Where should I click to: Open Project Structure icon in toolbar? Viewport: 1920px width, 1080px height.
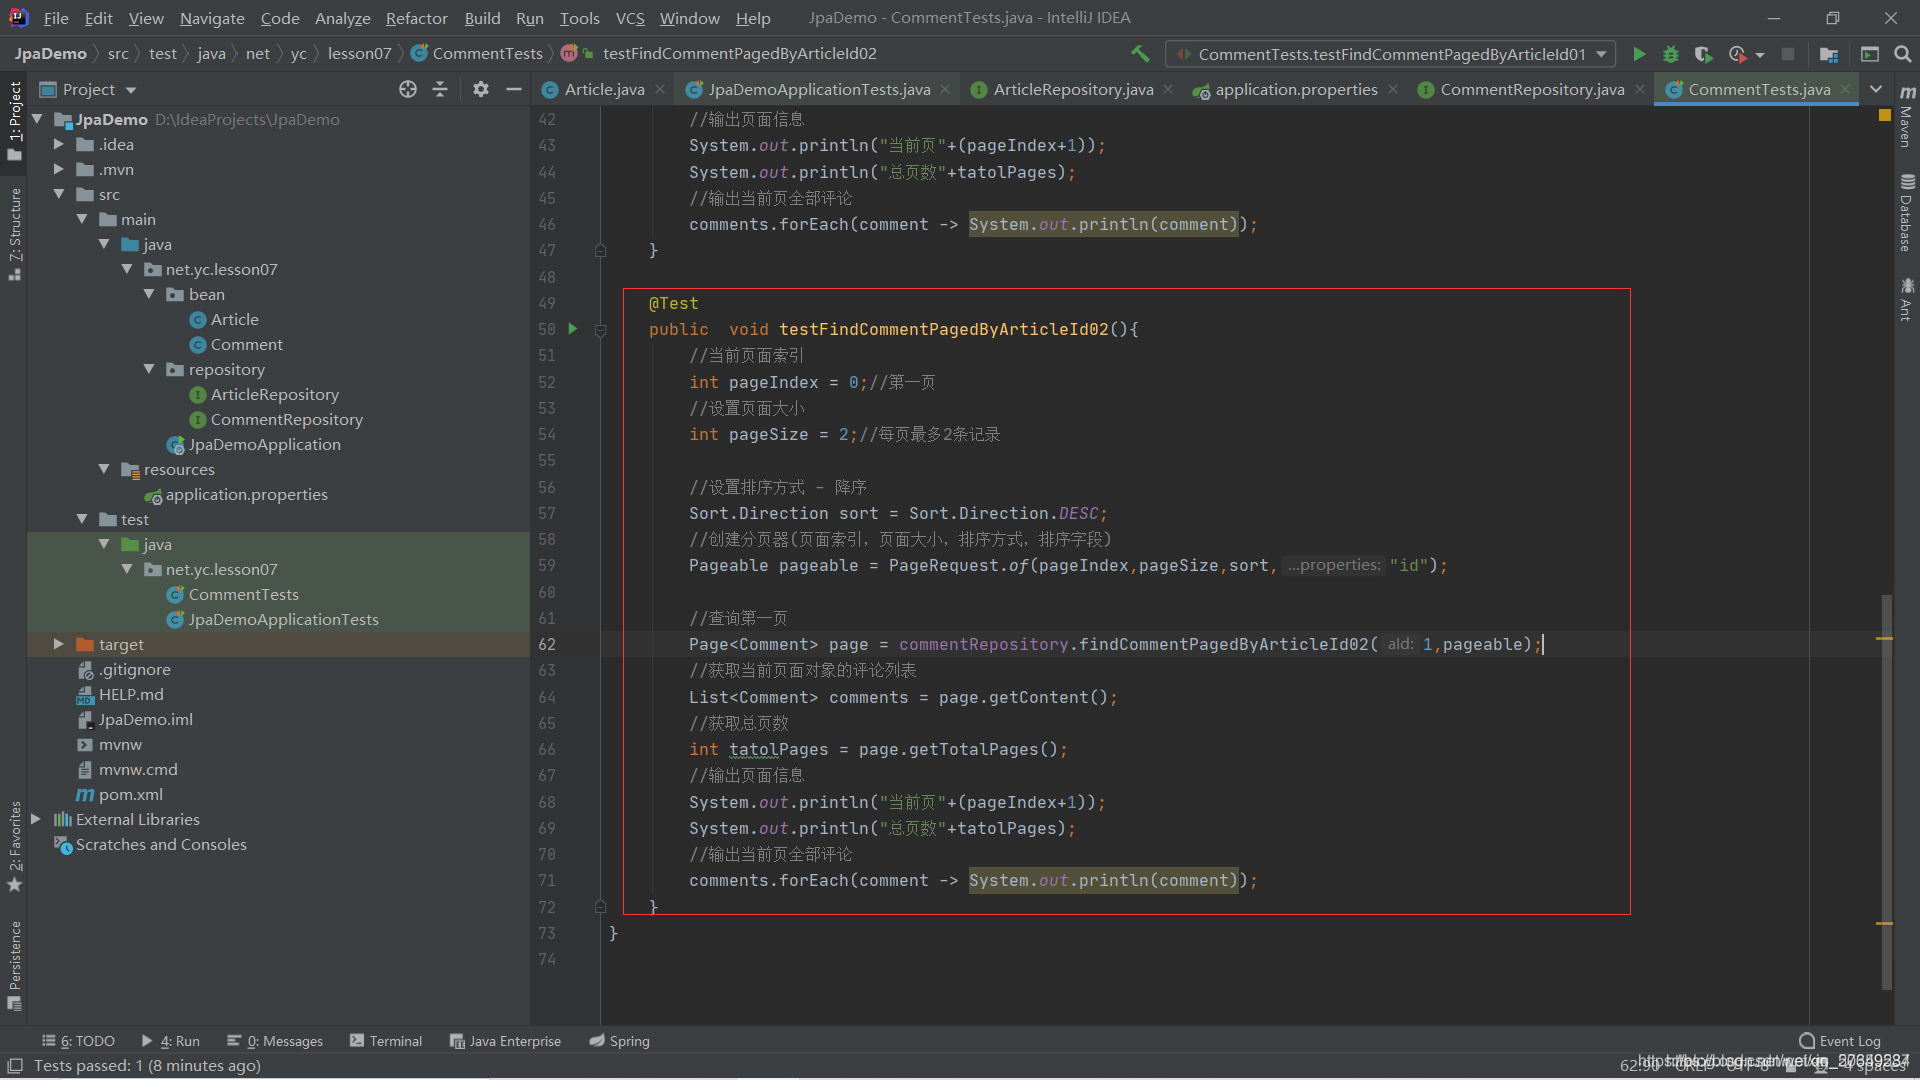(x=1829, y=54)
